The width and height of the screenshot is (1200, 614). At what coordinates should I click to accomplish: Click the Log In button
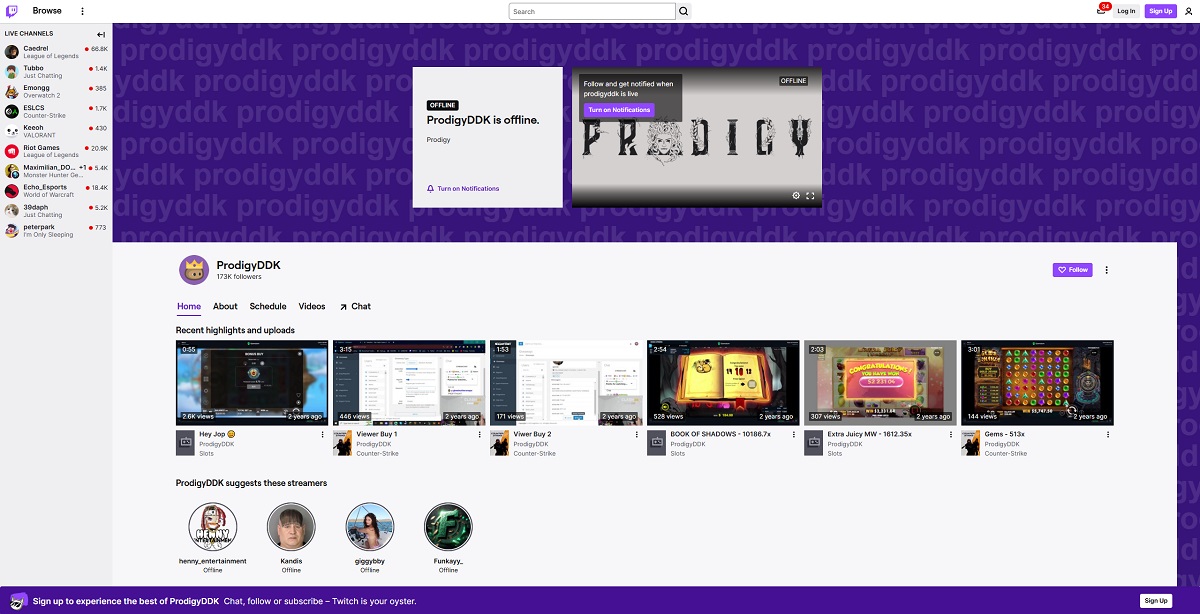click(x=1126, y=11)
